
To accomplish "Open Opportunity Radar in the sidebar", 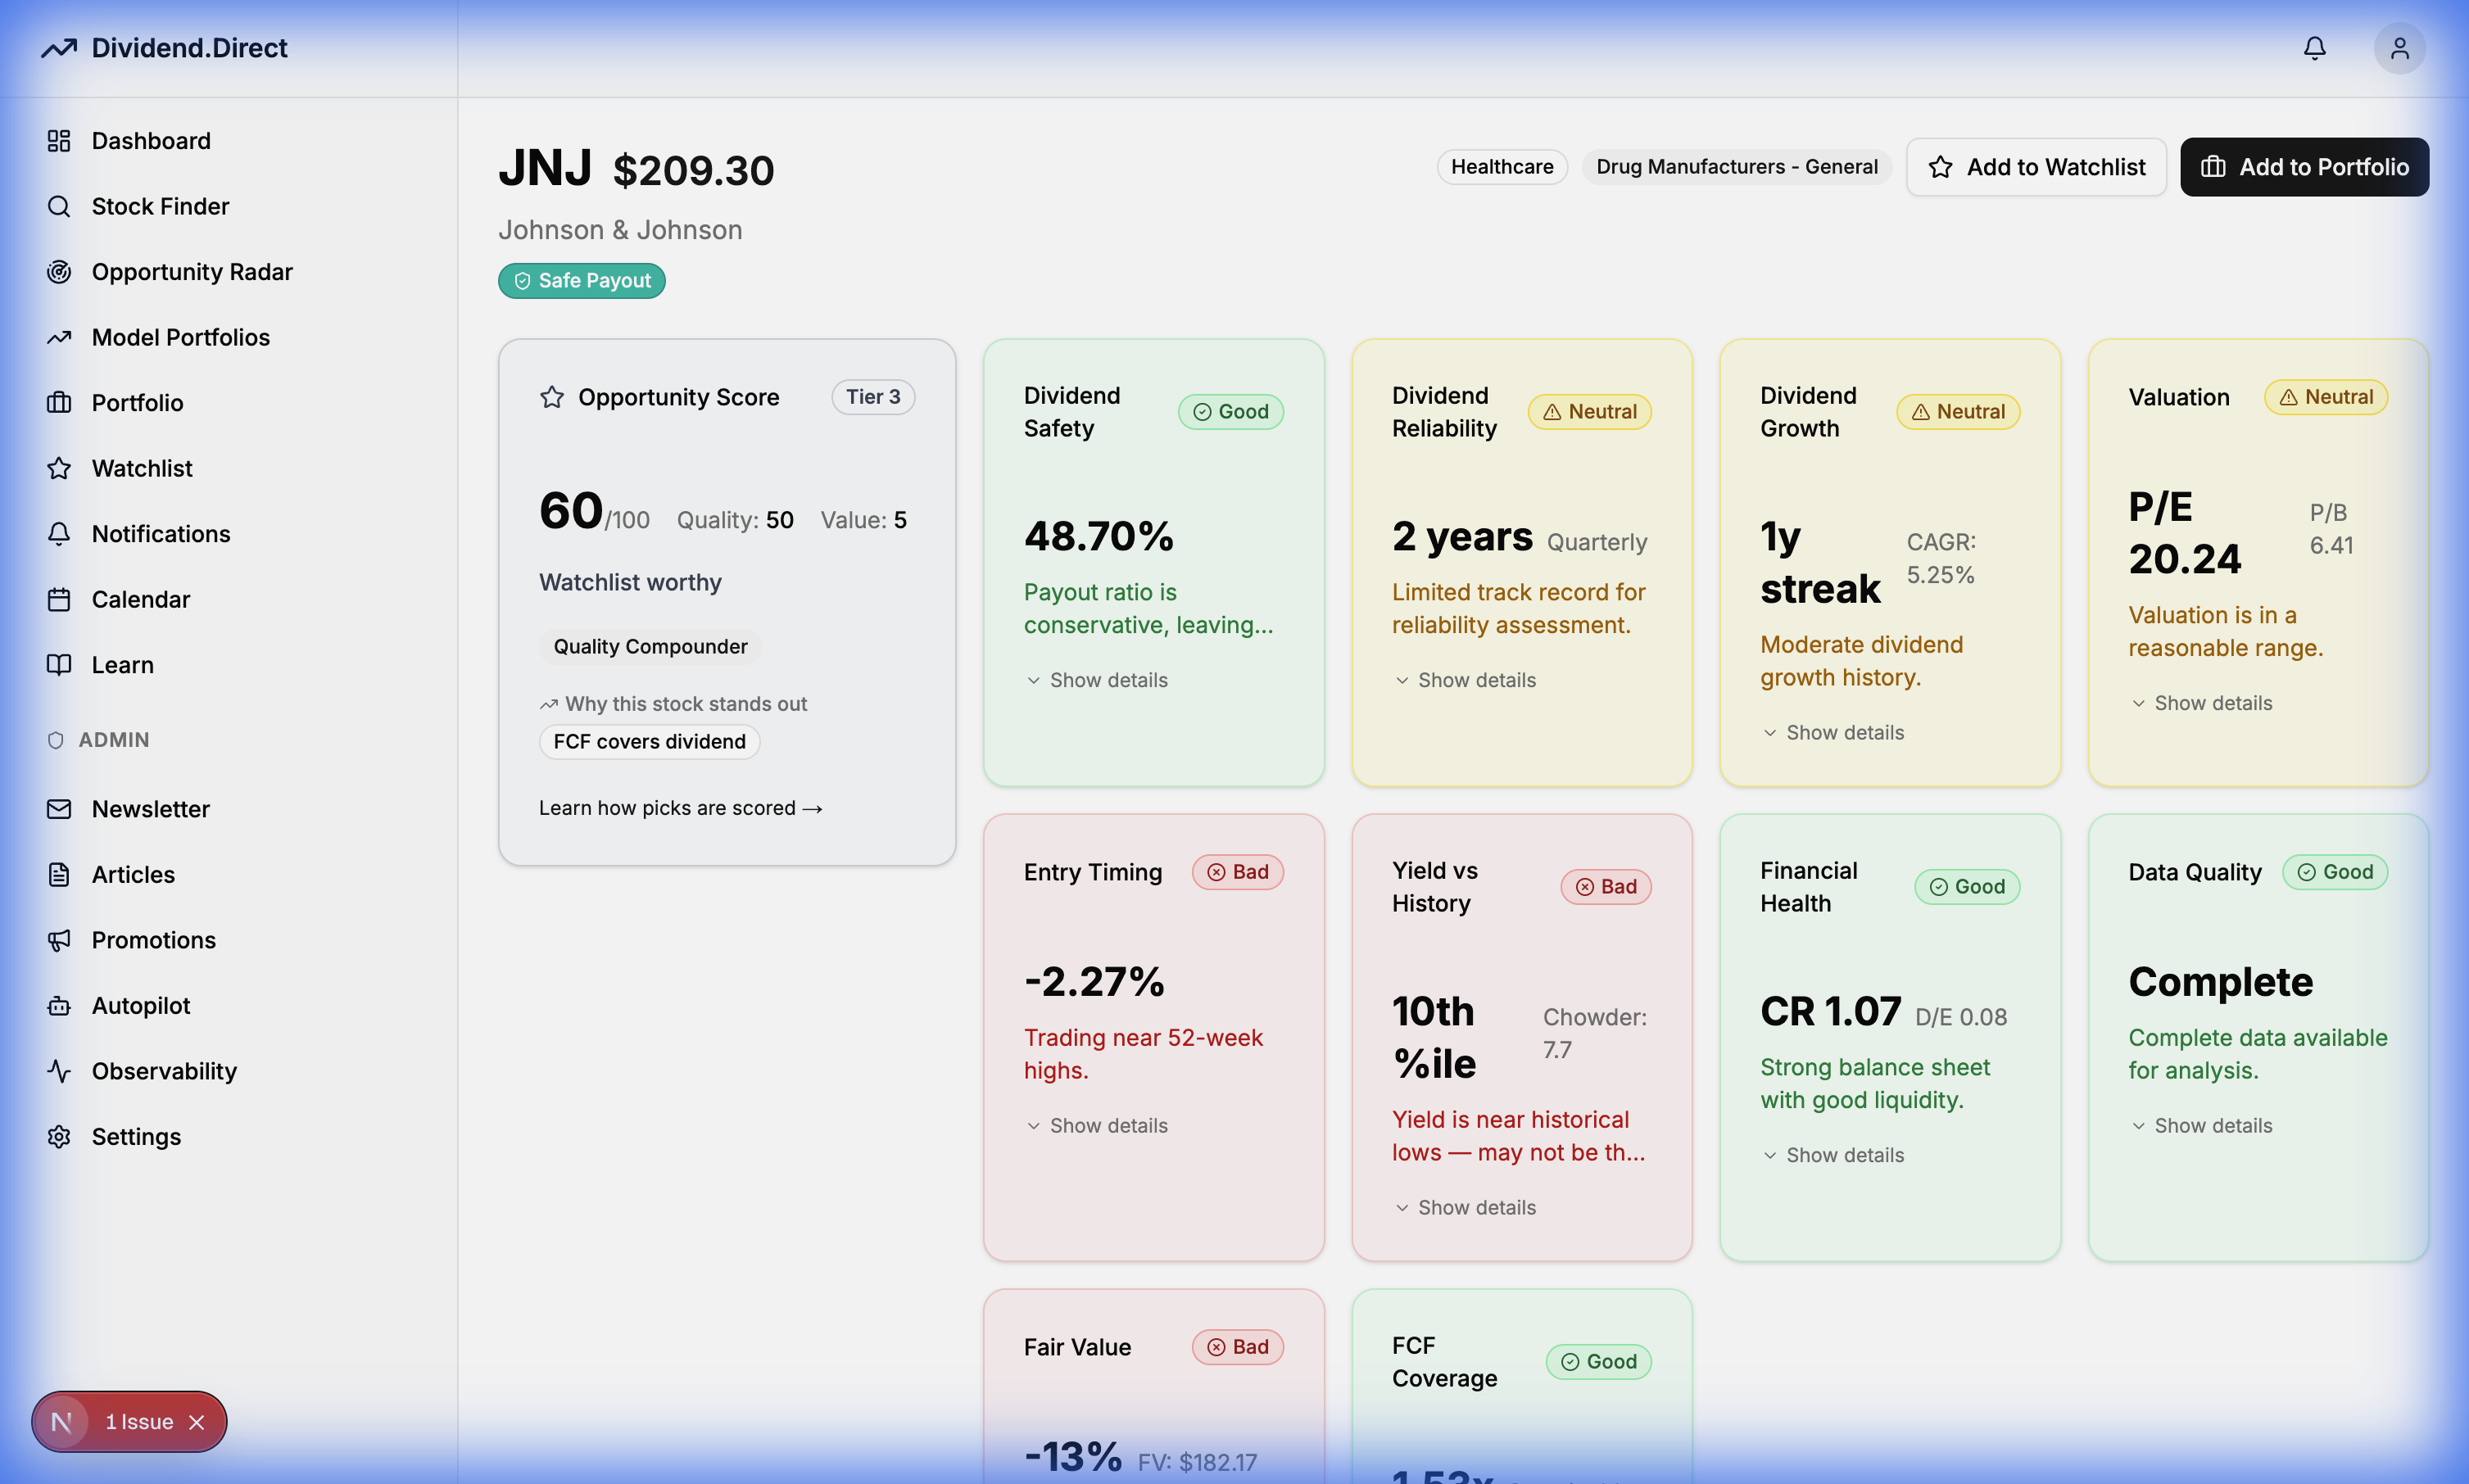I will point(192,271).
